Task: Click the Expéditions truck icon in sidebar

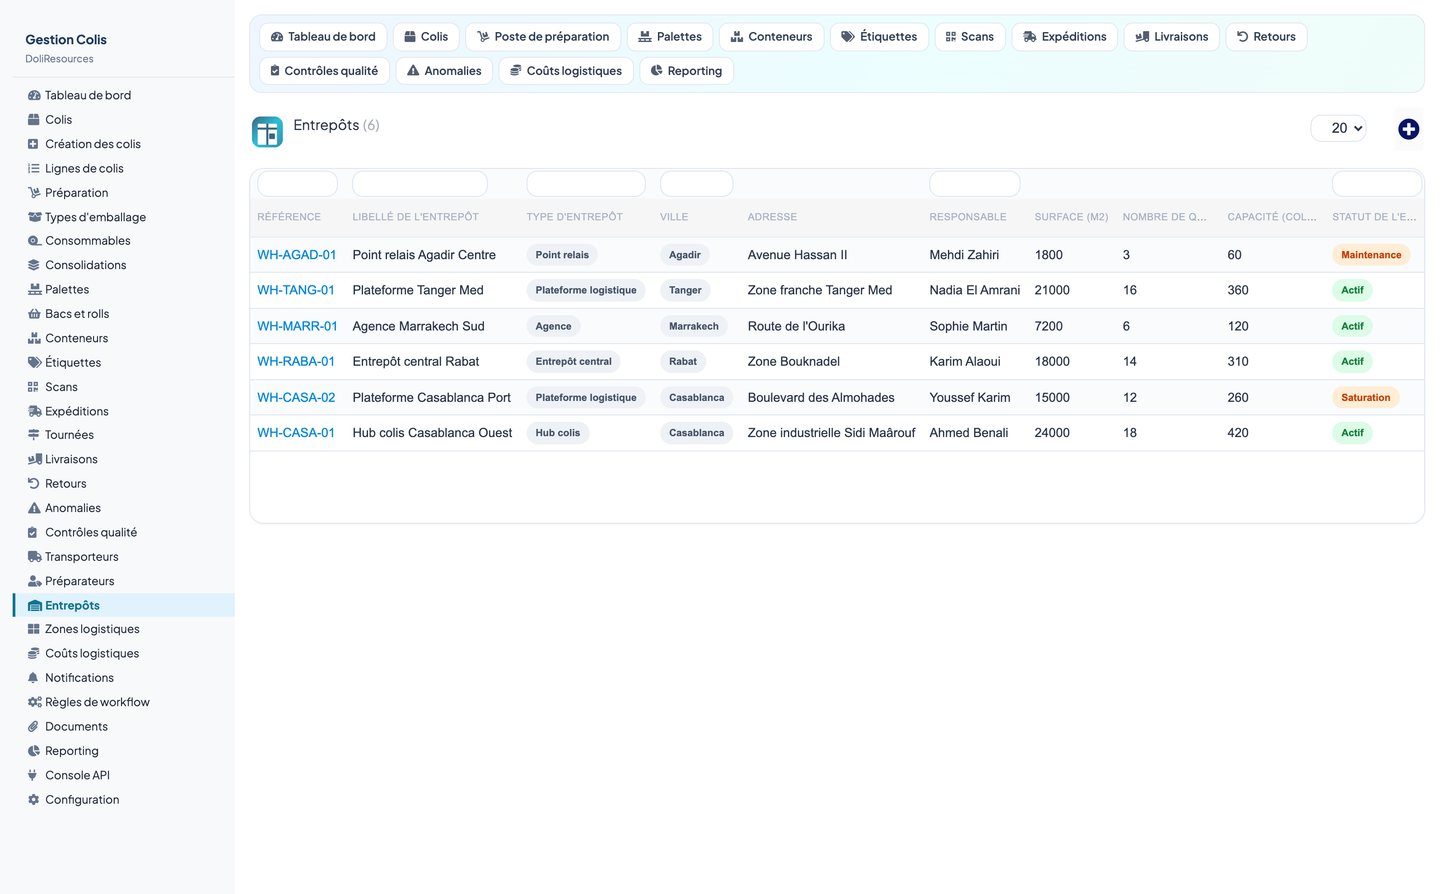Action: 34,411
